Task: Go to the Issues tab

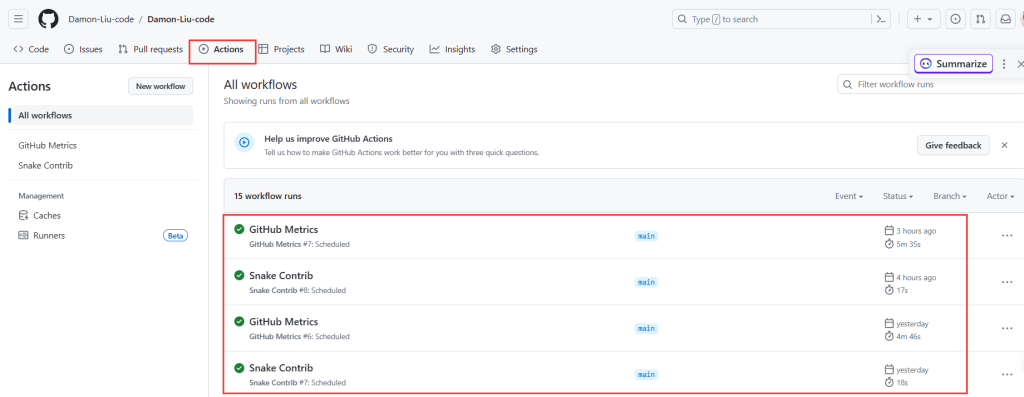Action: point(83,49)
